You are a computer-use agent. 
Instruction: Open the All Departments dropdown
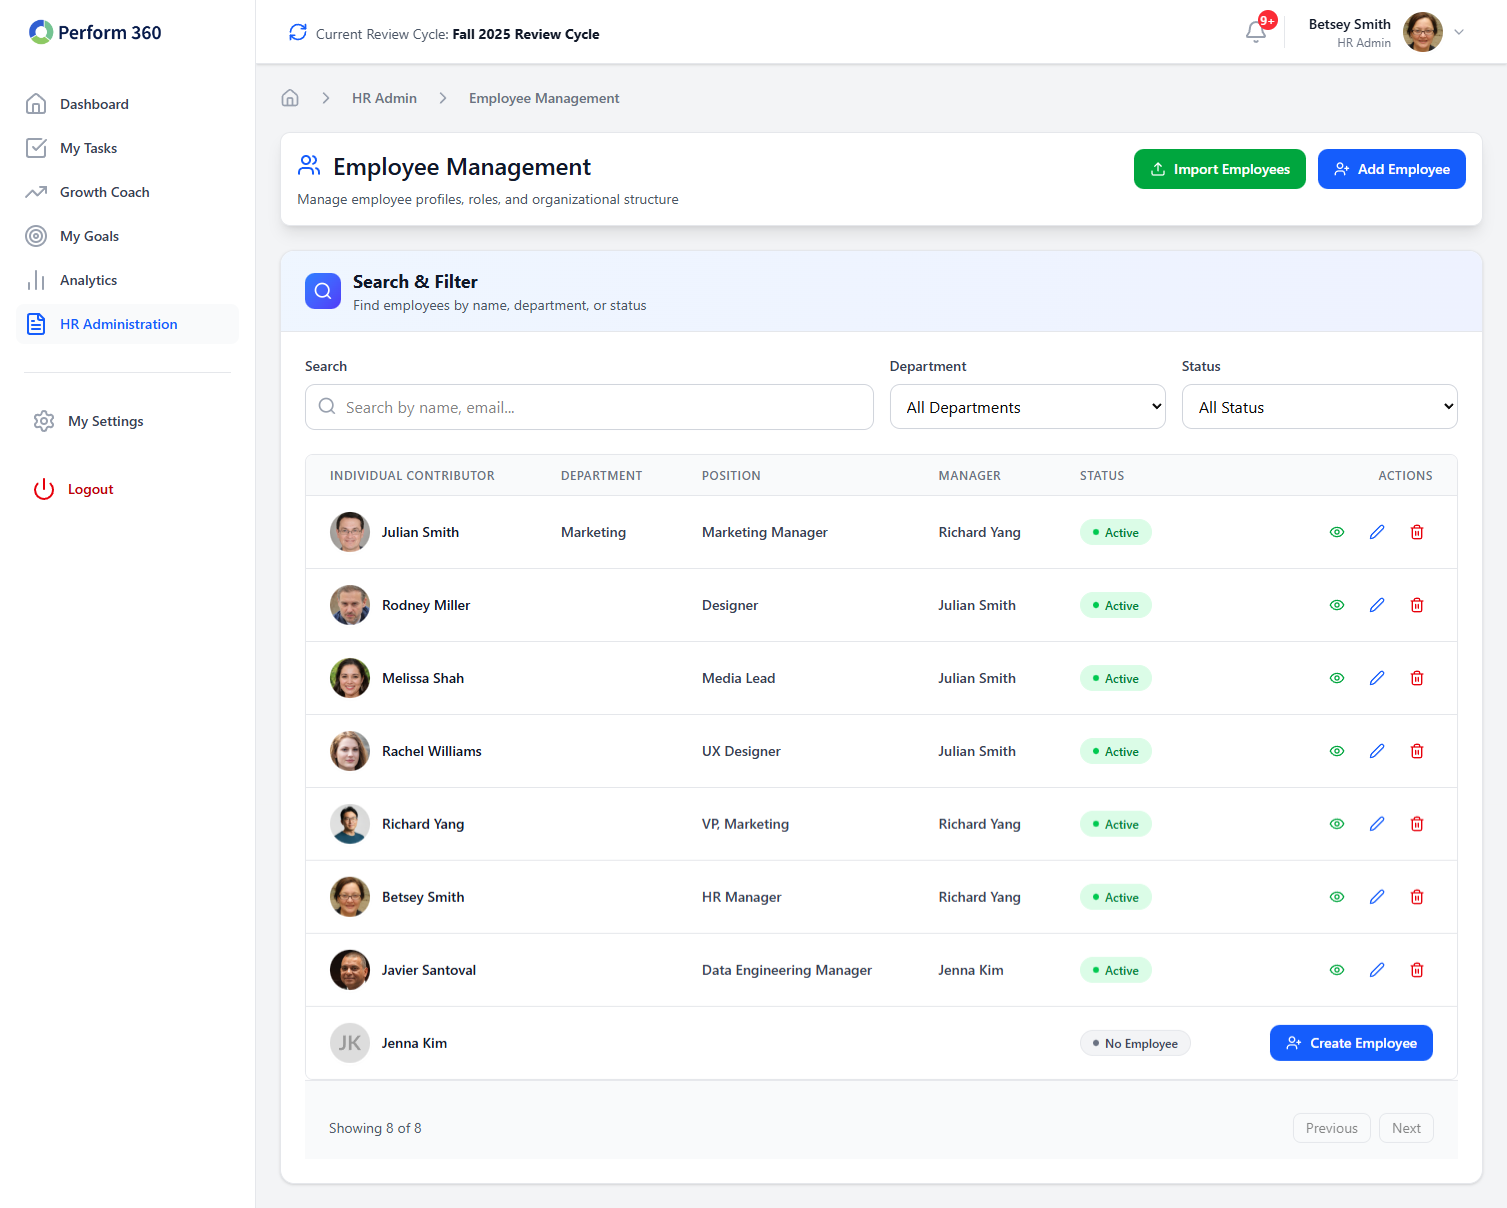tap(1027, 407)
